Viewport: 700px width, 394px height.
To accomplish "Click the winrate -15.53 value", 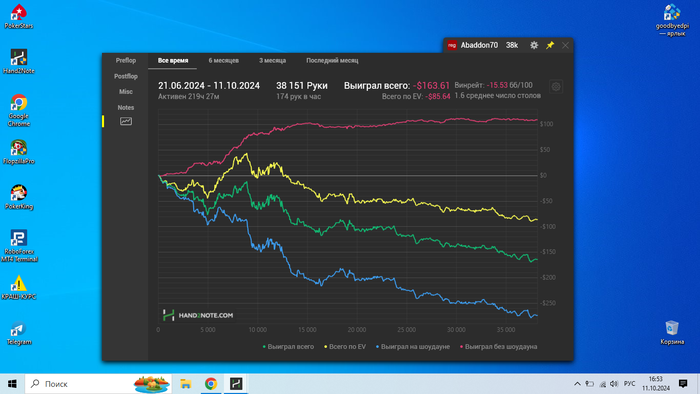I will point(497,85).
